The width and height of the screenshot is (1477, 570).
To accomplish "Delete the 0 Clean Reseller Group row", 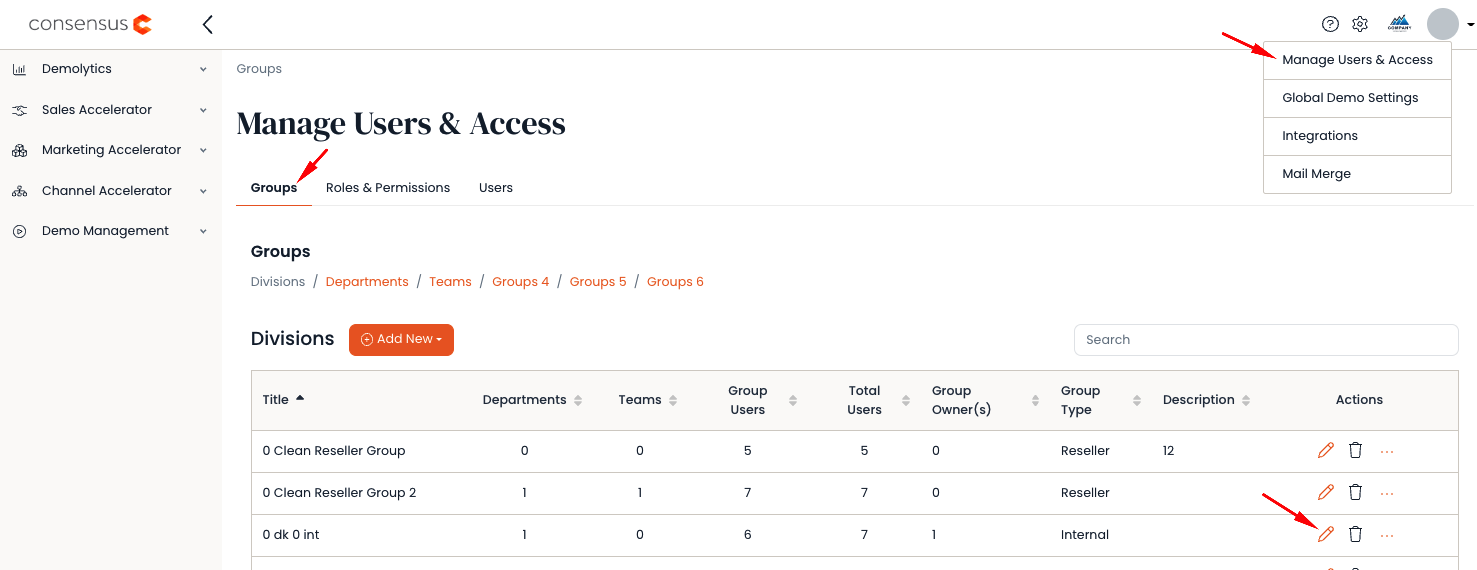I will tap(1356, 451).
